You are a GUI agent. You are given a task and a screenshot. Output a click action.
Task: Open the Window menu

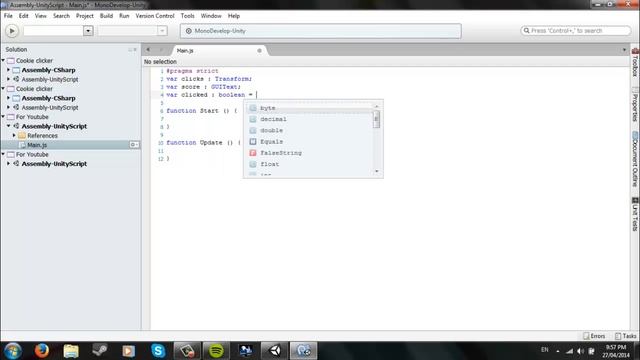point(211,16)
